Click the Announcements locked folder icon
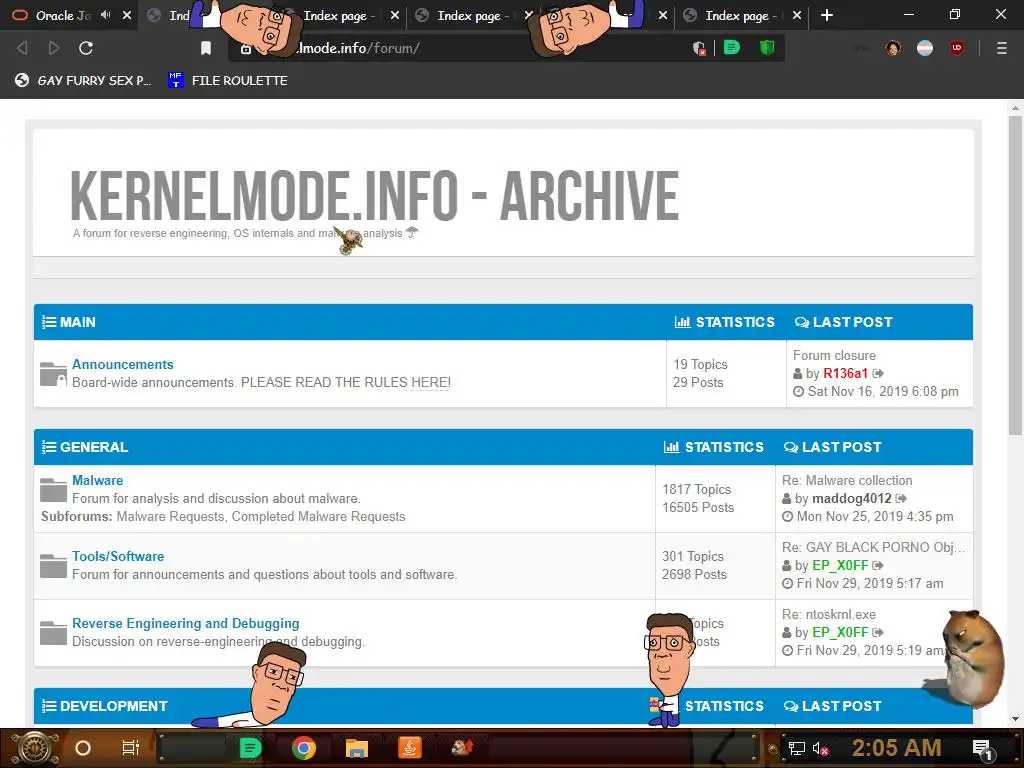1024x768 pixels. [x=53, y=374]
